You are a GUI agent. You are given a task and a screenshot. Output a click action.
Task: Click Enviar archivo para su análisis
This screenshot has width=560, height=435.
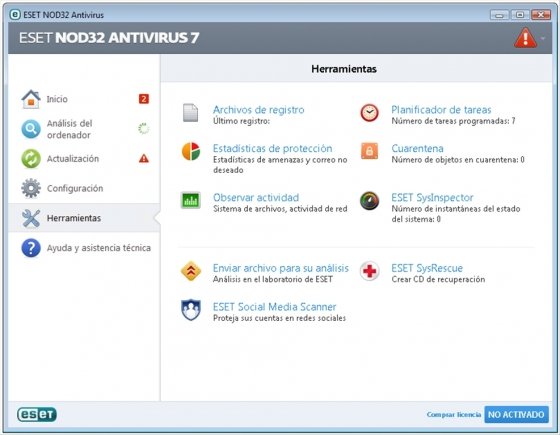point(281,268)
